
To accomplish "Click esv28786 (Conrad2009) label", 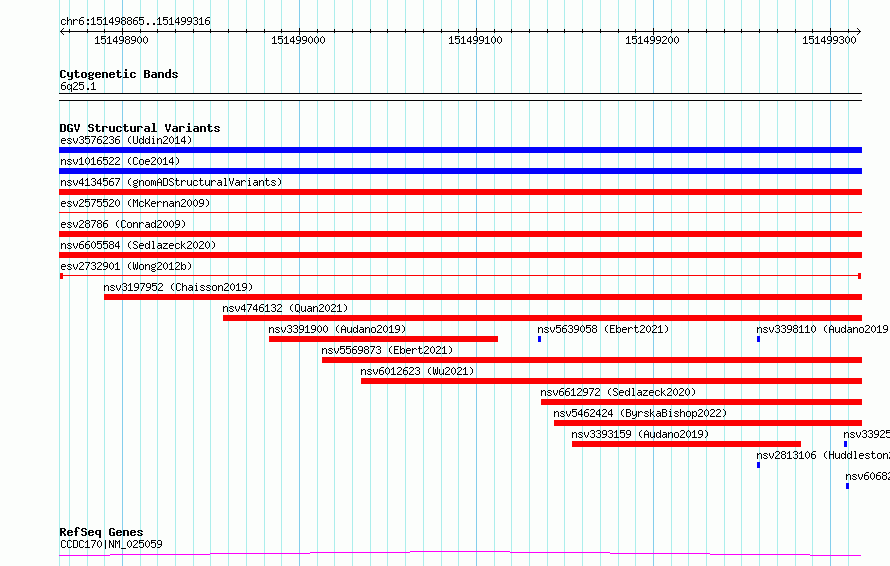I will click(x=123, y=224).
